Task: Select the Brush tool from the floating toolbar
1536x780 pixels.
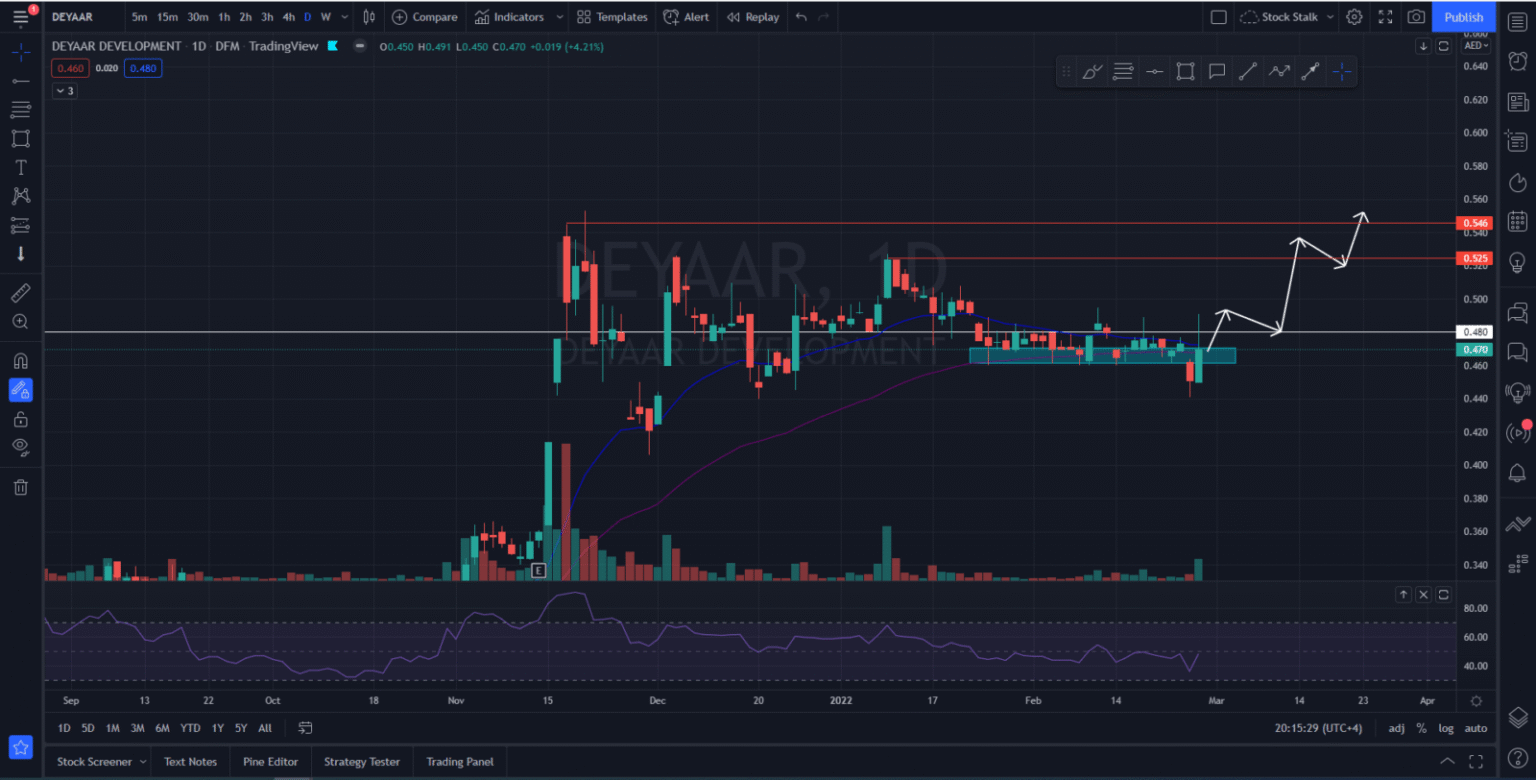Action: point(1092,71)
